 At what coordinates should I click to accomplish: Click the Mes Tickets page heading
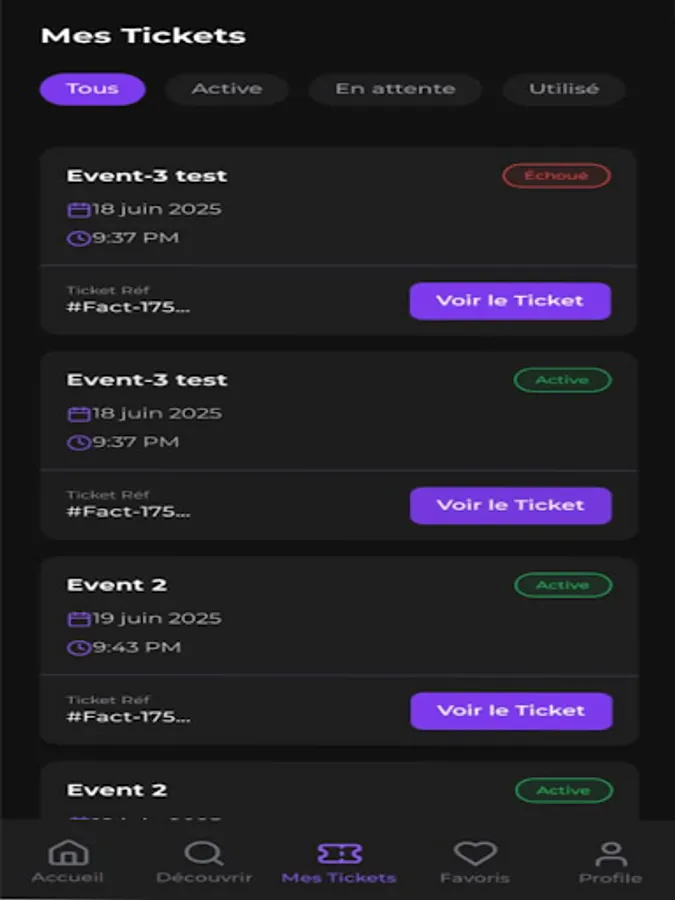[143, 36]
